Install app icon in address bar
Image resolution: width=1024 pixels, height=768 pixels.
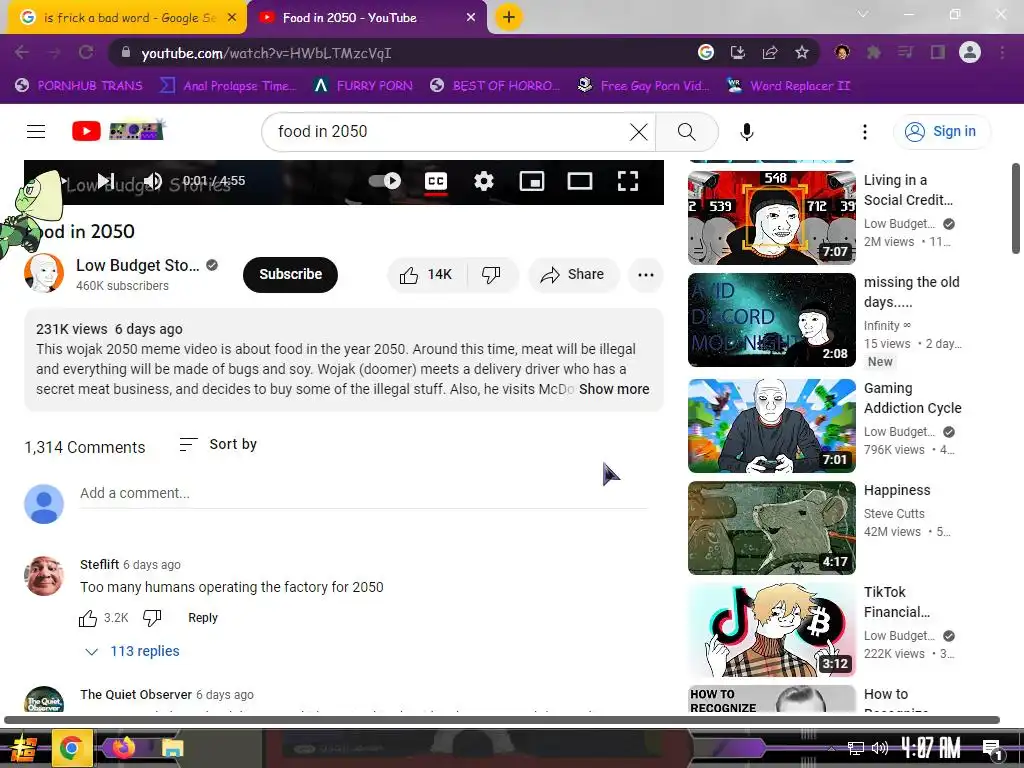pyautogui.click(x=738, y=52)
